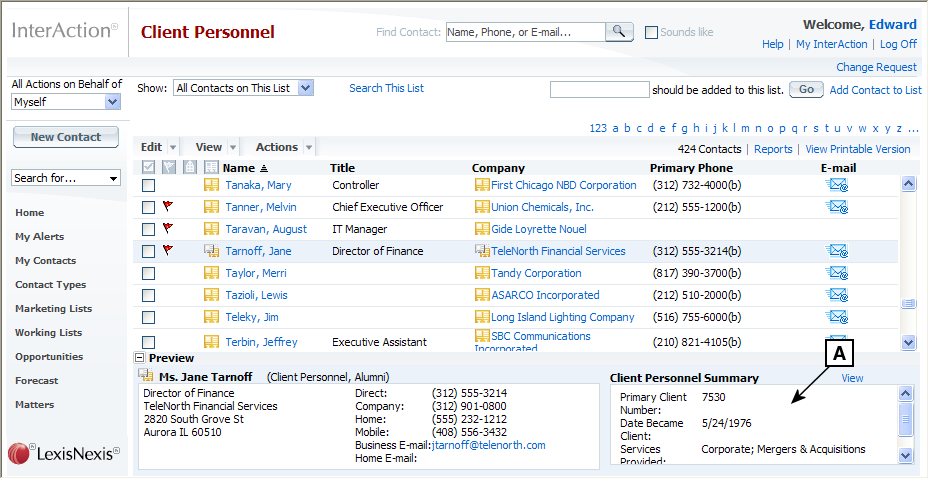
Task: Click company icon beside Tandy Corporation
Action: pyautogui.click(x=482, y=273)
